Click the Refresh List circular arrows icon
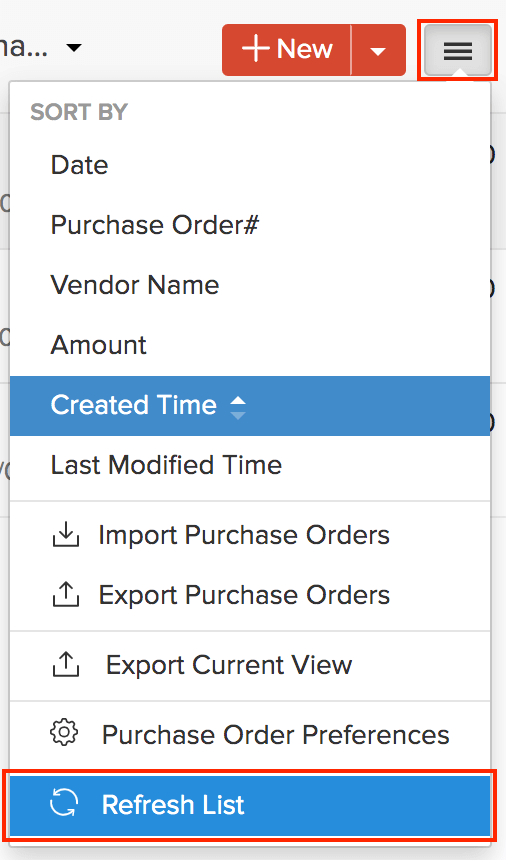 (x=64, y=804)
